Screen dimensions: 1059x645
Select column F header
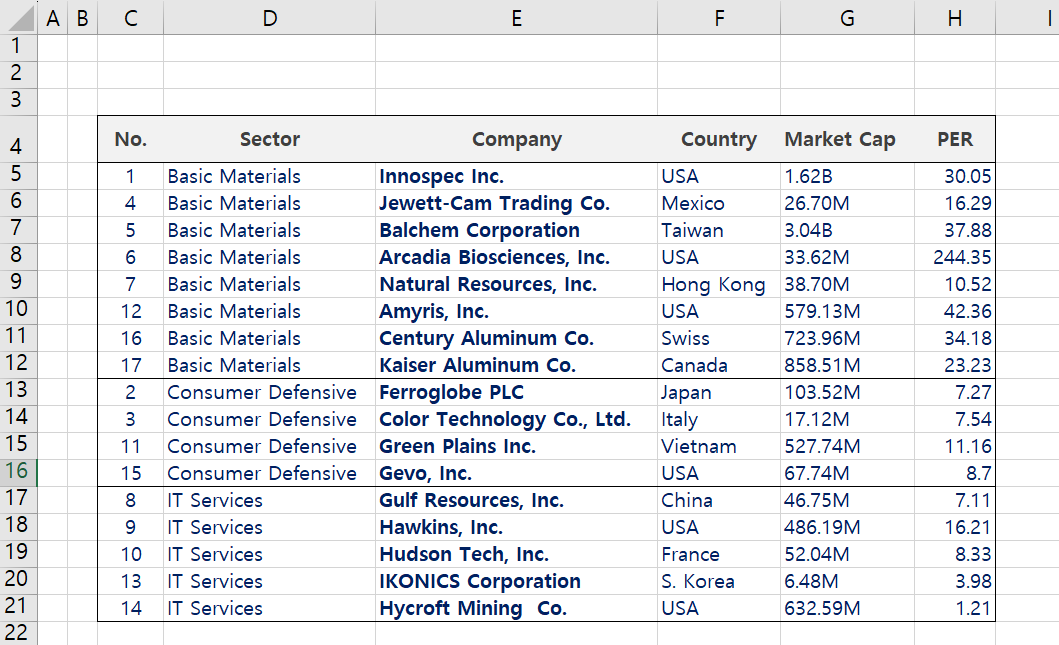719,18
